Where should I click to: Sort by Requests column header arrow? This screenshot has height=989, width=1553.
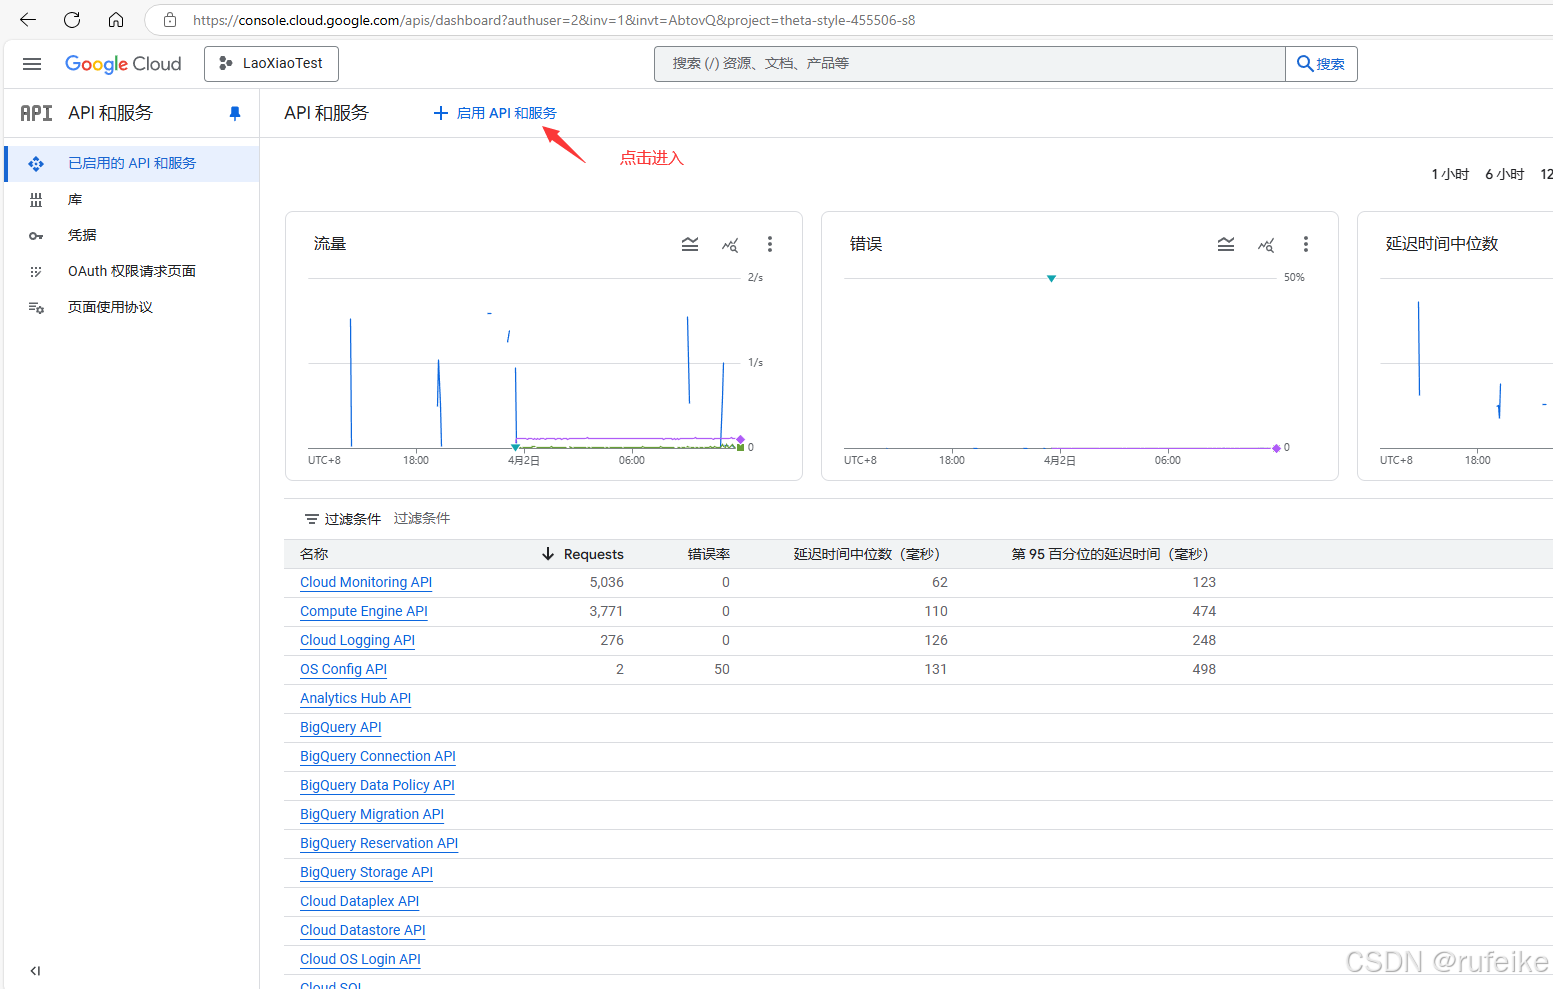548,554
